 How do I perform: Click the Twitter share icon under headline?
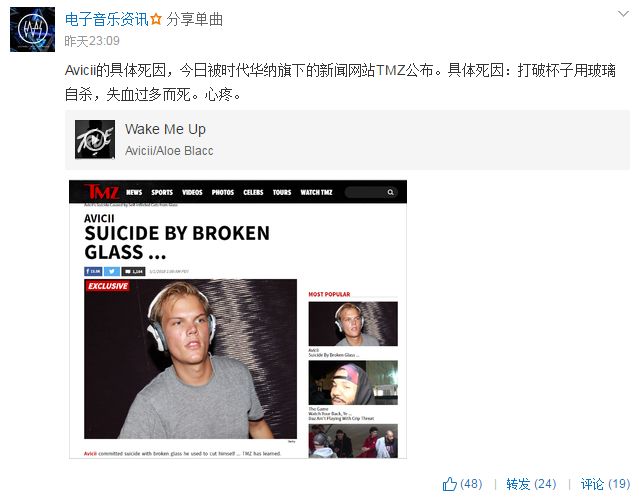(x=112, y=271)
